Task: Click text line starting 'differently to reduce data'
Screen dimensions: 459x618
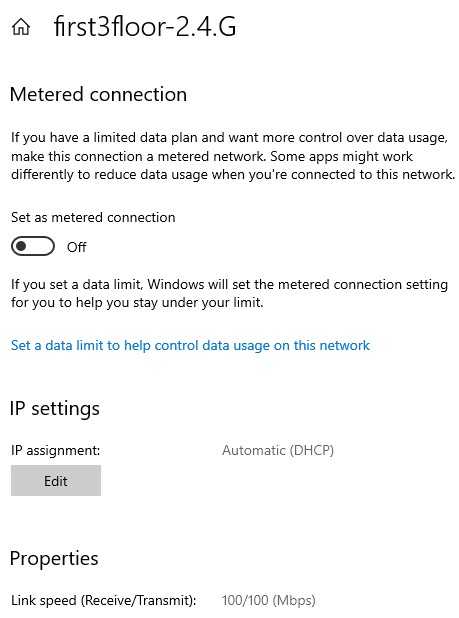Action: point(233,175)
